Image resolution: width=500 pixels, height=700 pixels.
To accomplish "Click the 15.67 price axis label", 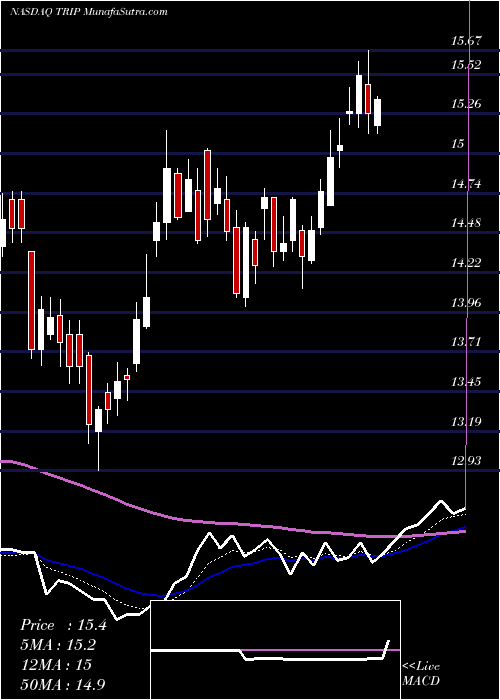I will point(466,41).
